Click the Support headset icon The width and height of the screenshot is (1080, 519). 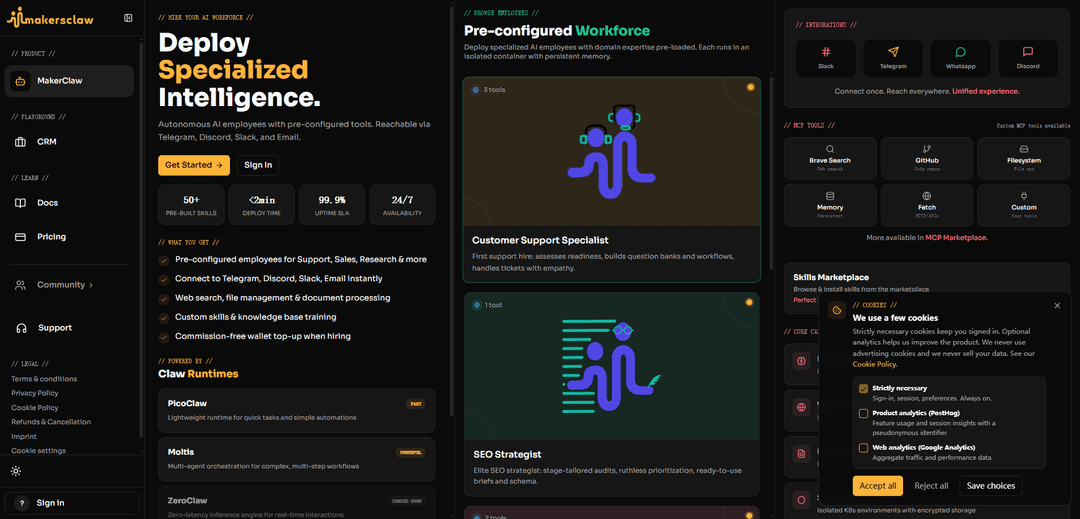[21, 328]
